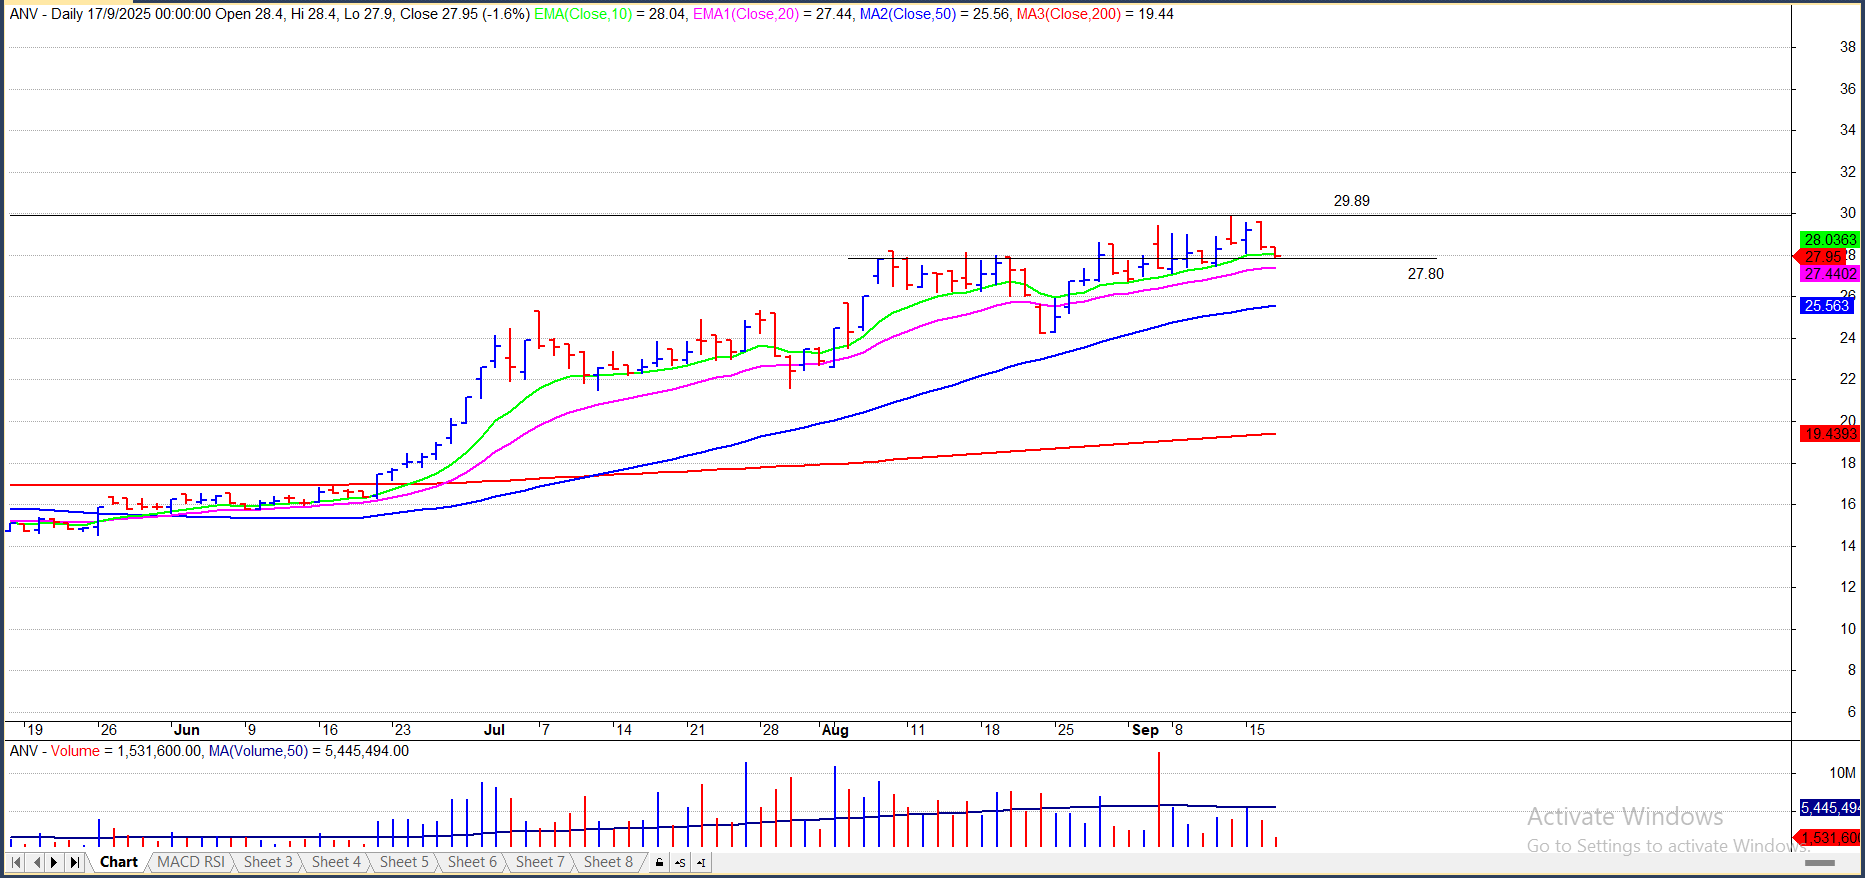Toggle the interval link 'I' icon
The width and height of the screenshot is (1865, 878).
point(701,862)
